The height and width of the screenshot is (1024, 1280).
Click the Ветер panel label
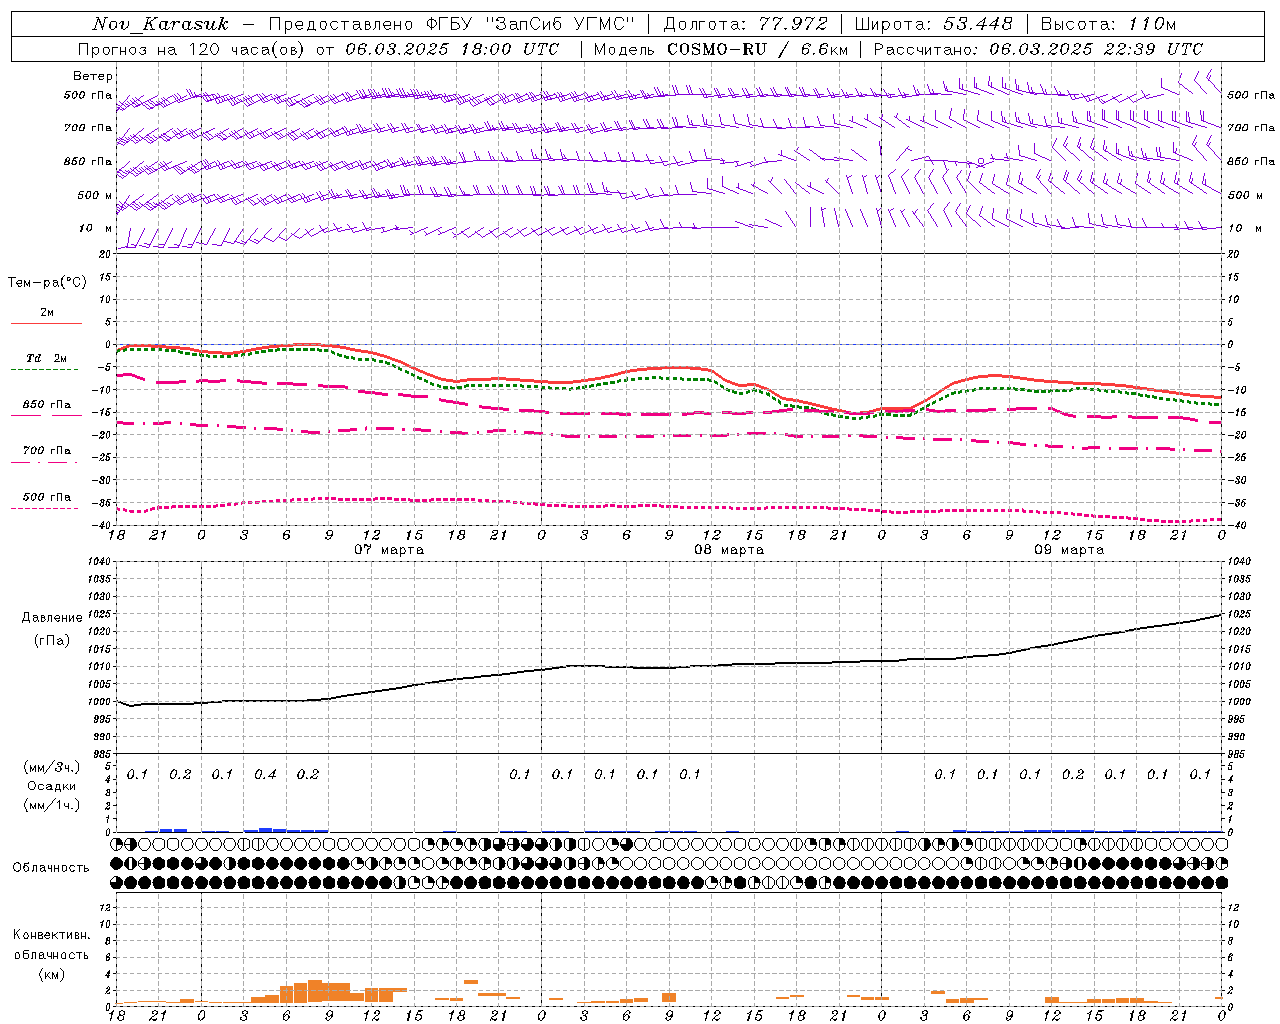[x=93, y=76]
